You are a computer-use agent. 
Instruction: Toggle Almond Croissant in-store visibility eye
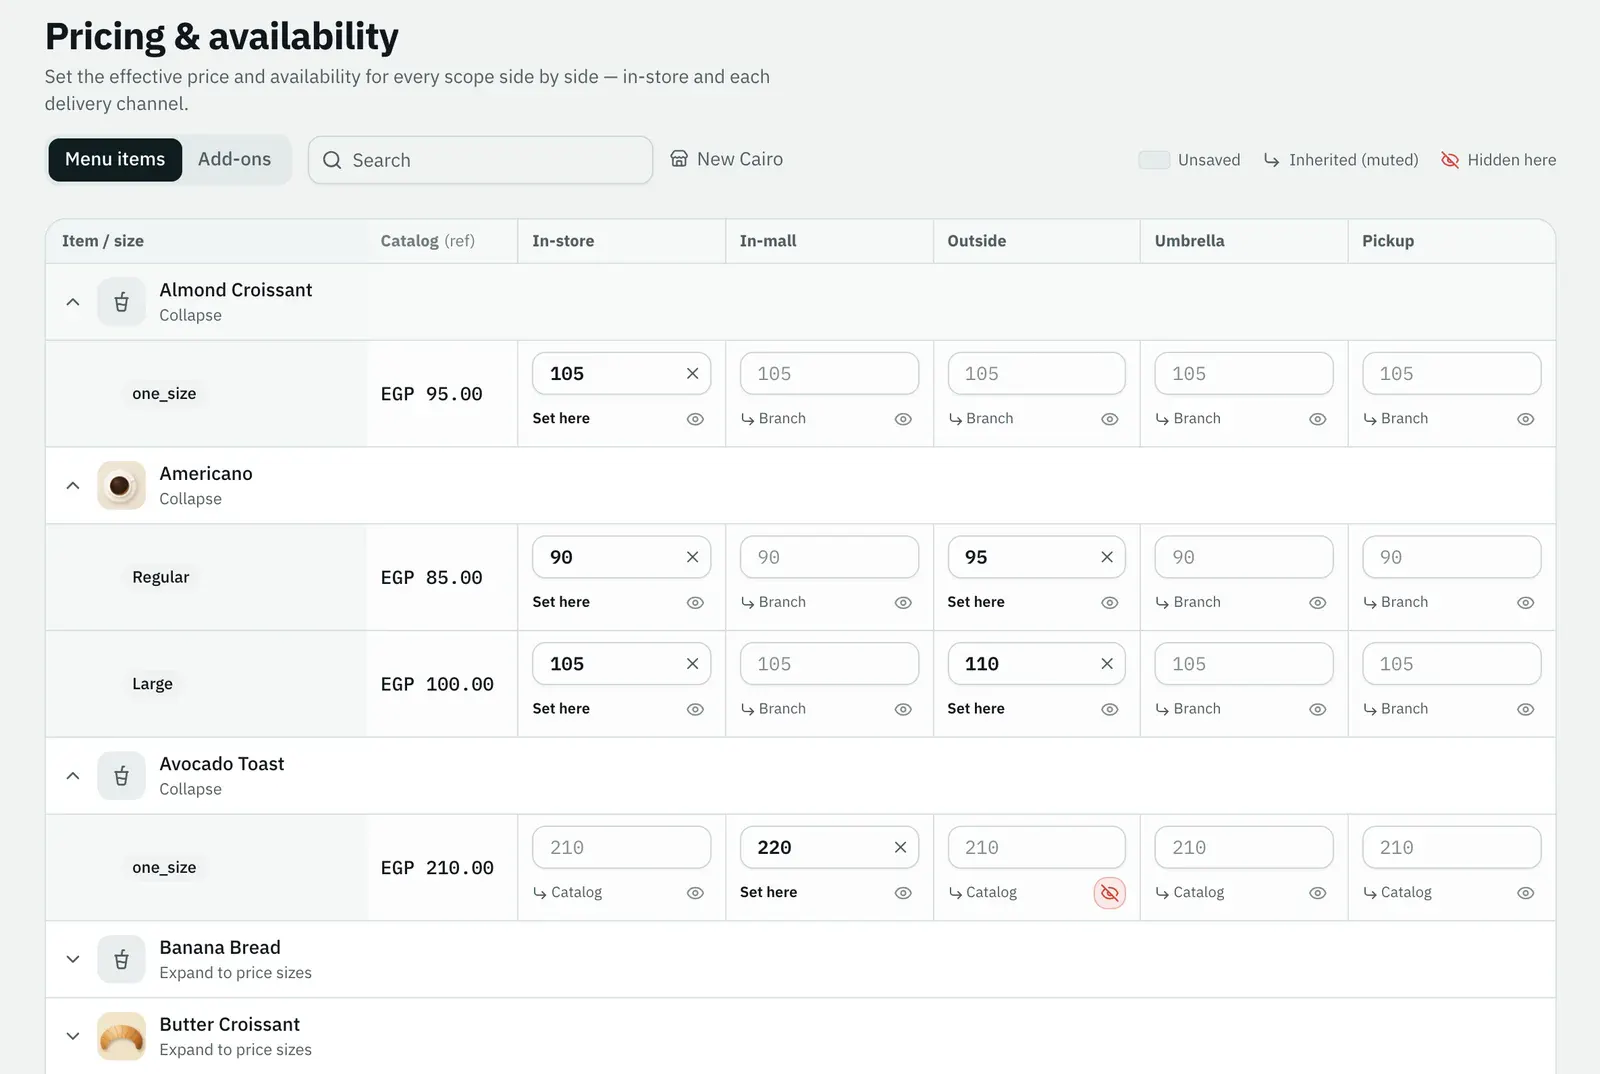695,419
